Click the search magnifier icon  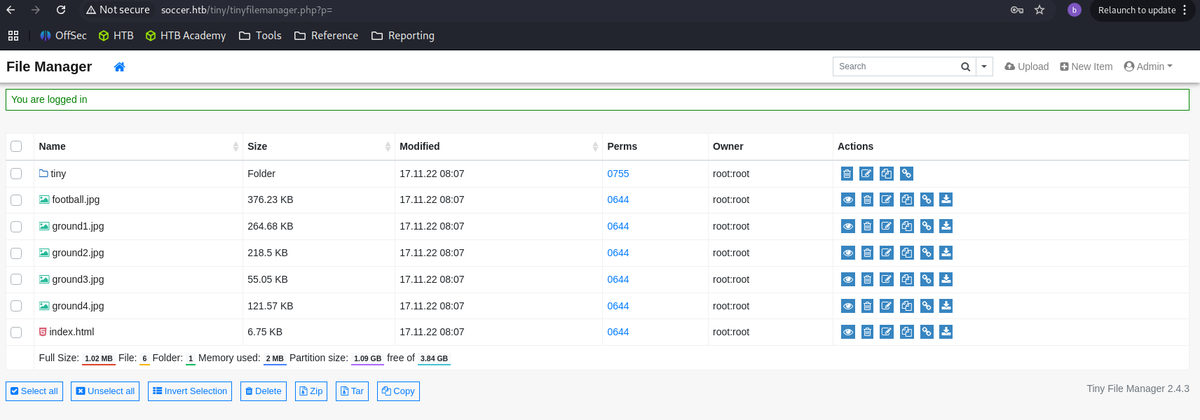pyautogui.click(x=965, y=67)
